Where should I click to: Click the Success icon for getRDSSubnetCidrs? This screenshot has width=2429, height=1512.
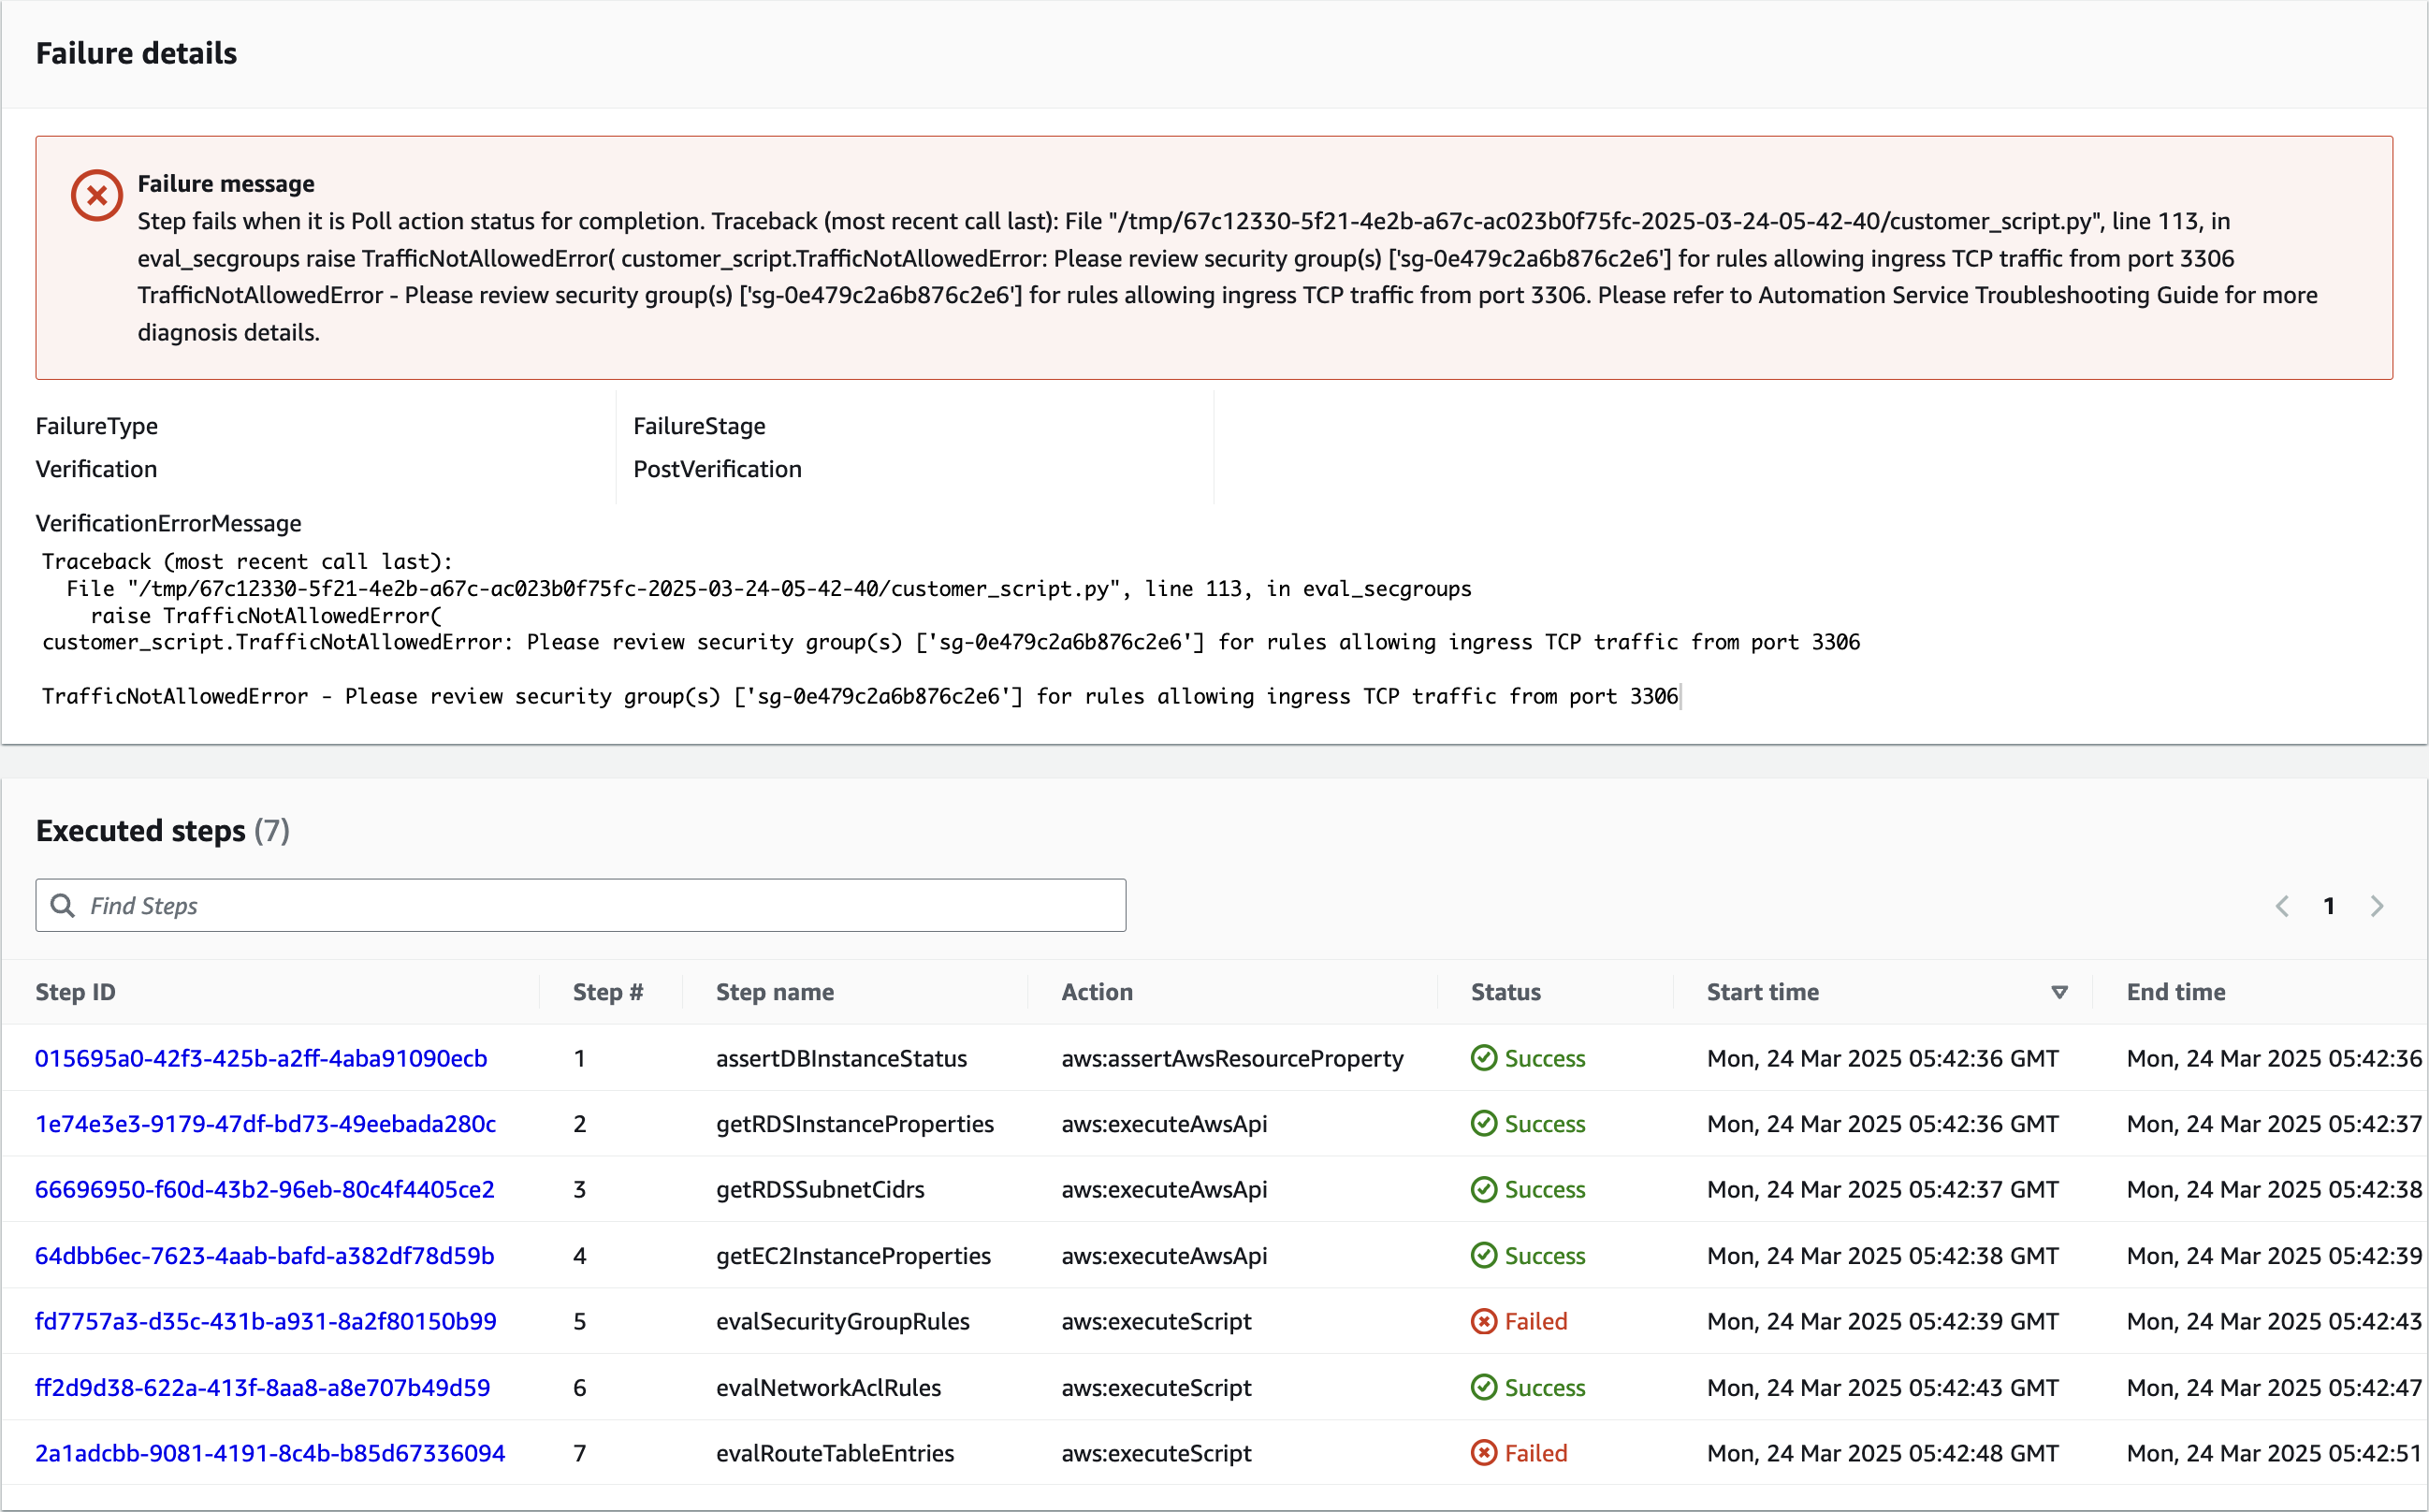(x=1484, y=1189)
